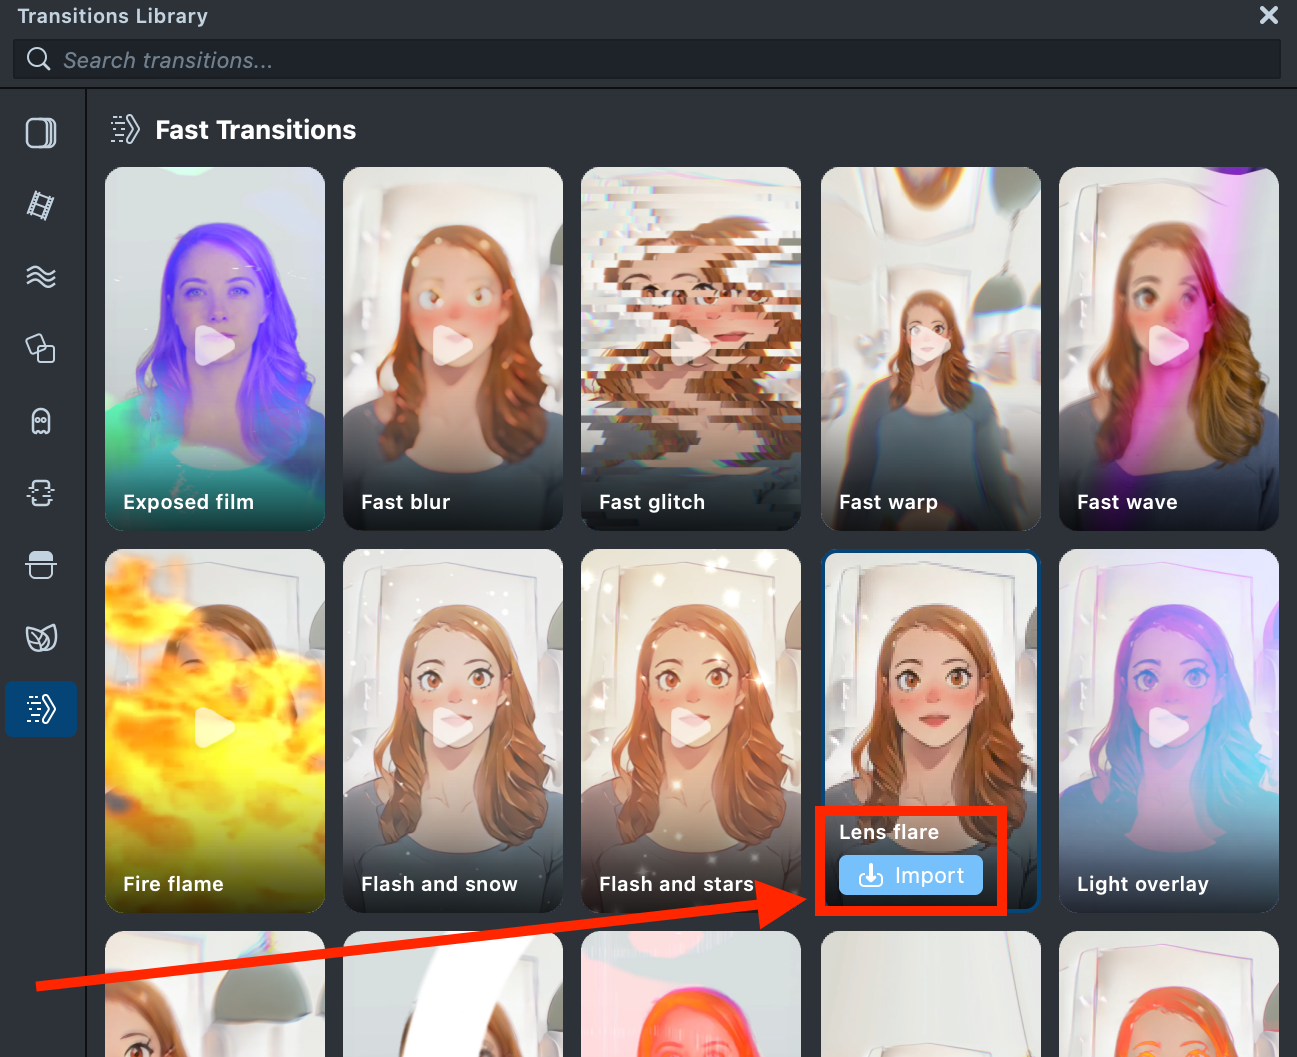Click the 'Fast Transitions' section heading
The height and width of the screenshot is (1057, 1297).
click(x=256, y=130)
